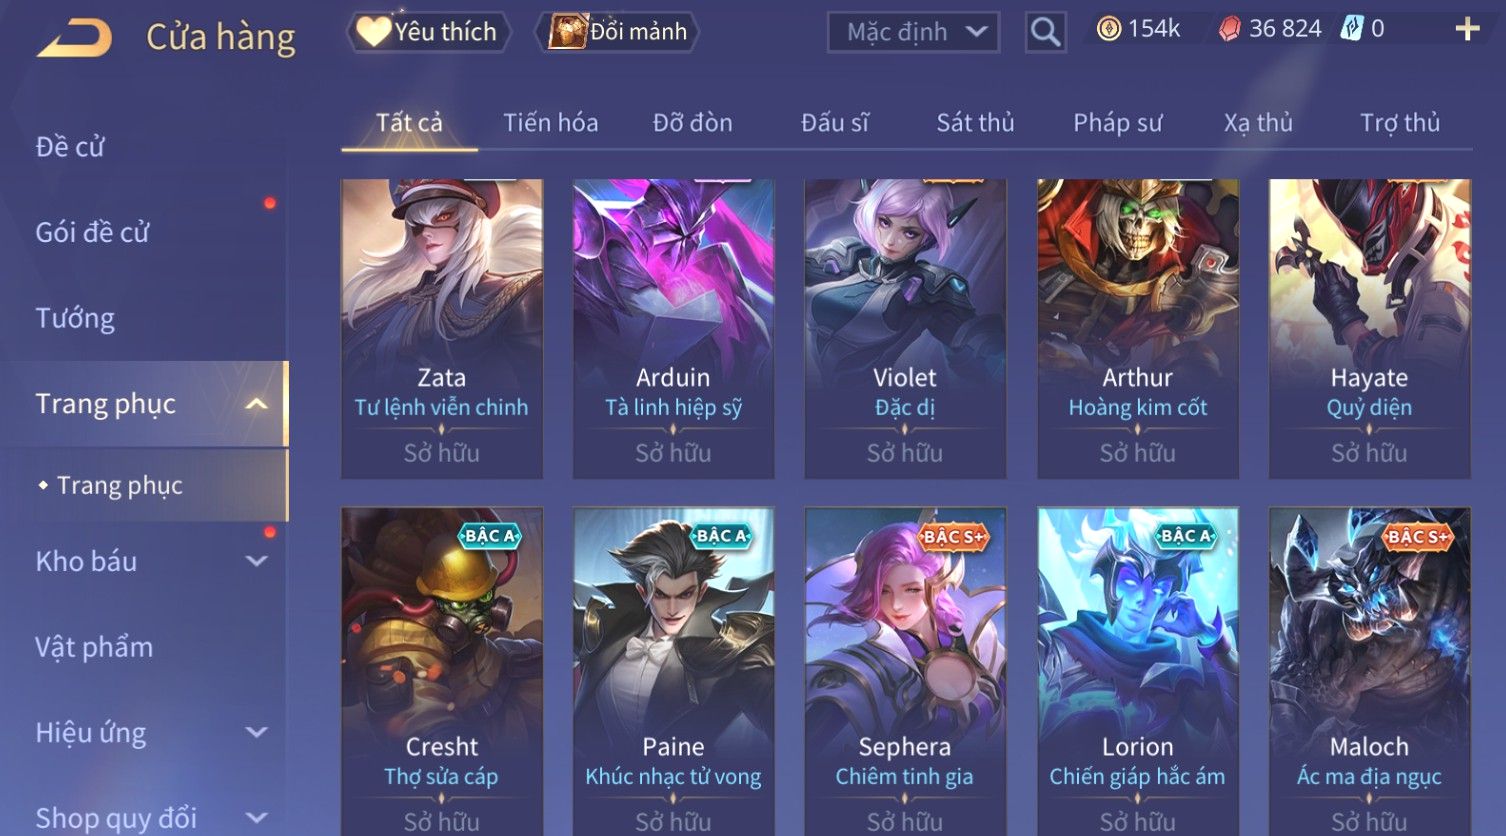Switch to the Pháp sư tab

click(1117, 123)
